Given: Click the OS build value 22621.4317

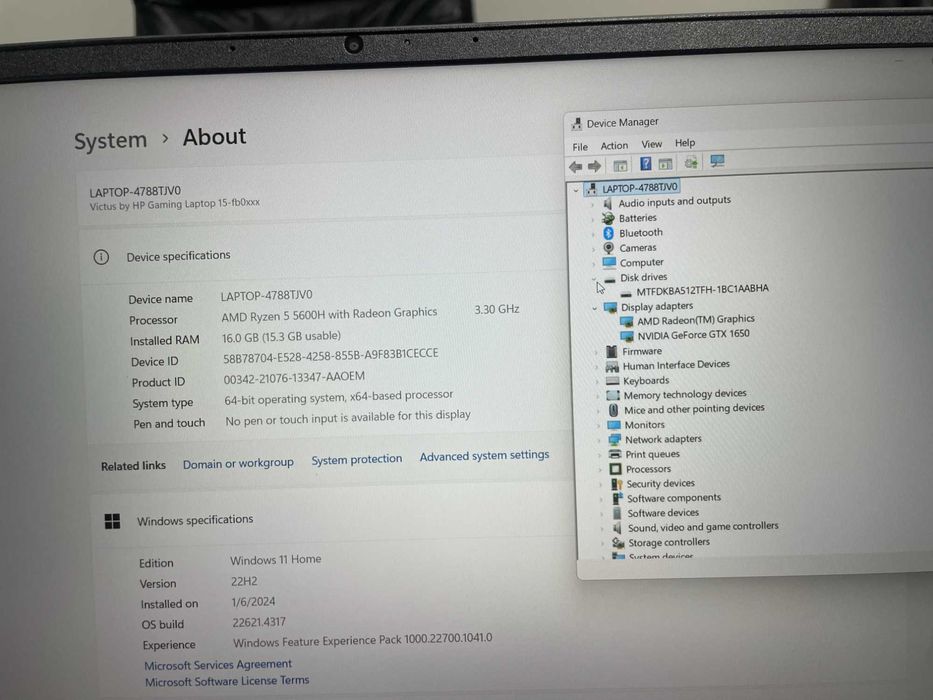Looking at the screenshot, I should point(259,622).
